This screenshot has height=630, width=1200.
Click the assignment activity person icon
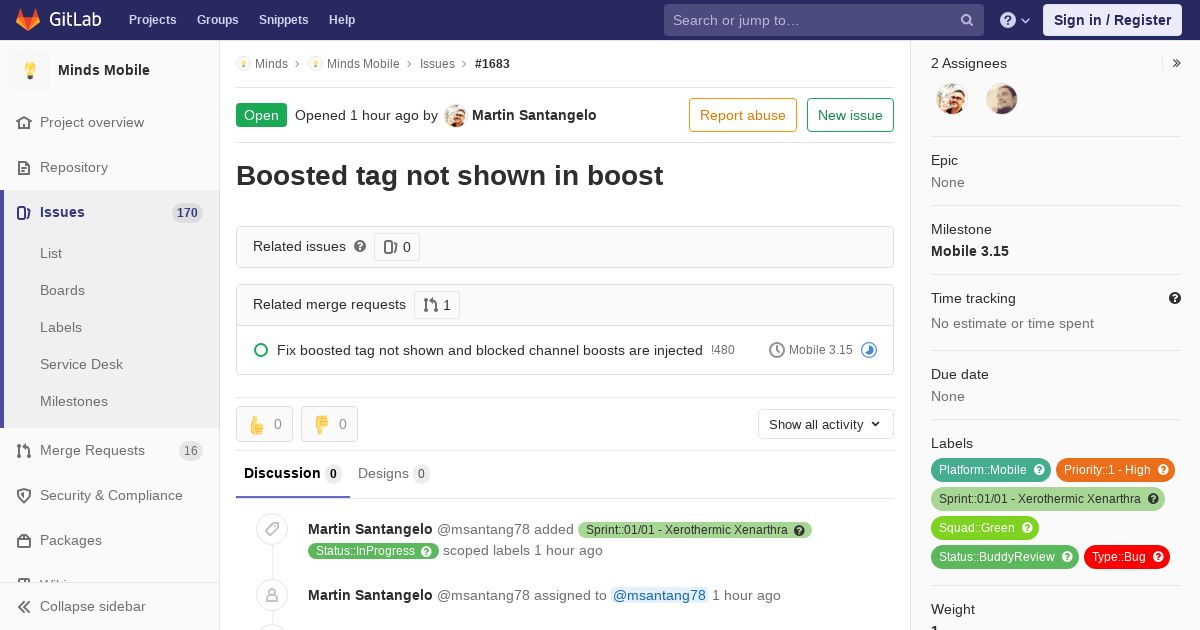click(x=272, y=595)
